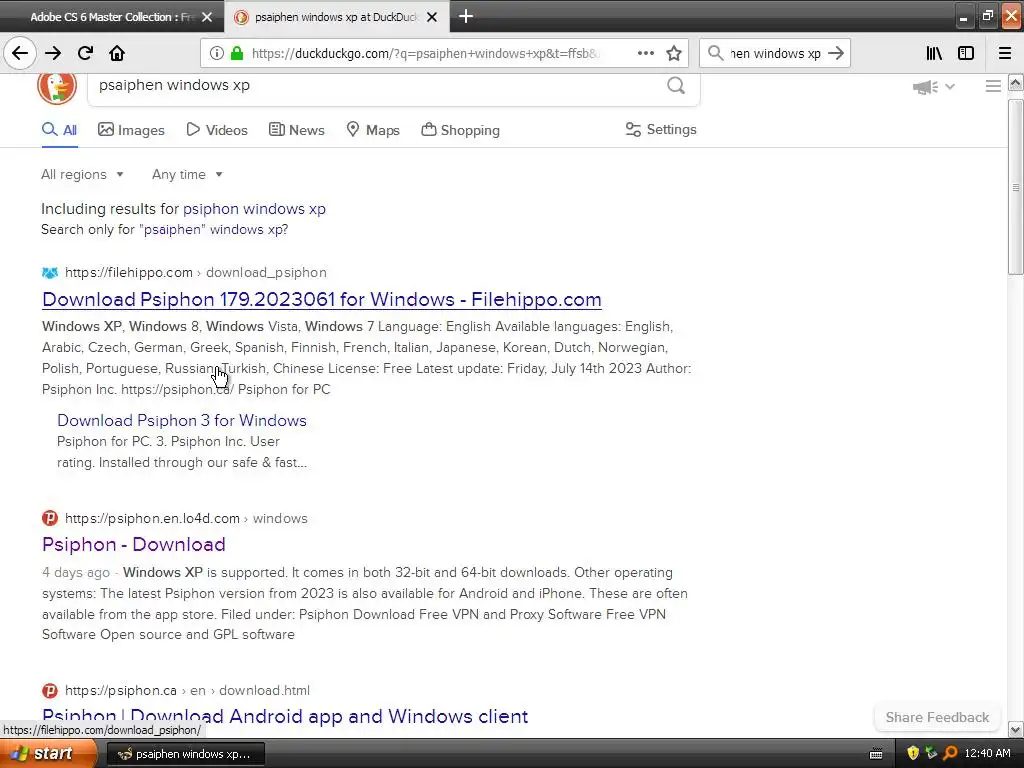Show site information icon in address bar
This screenshot has width=1024, height=768.
pos(216,53)
